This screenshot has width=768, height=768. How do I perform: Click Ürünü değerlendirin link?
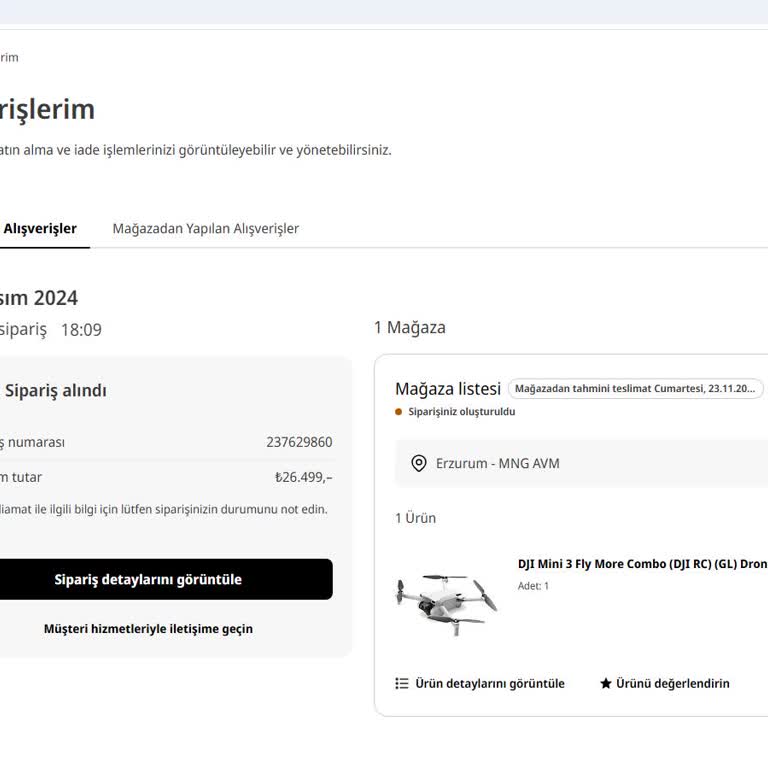(672, 684)
